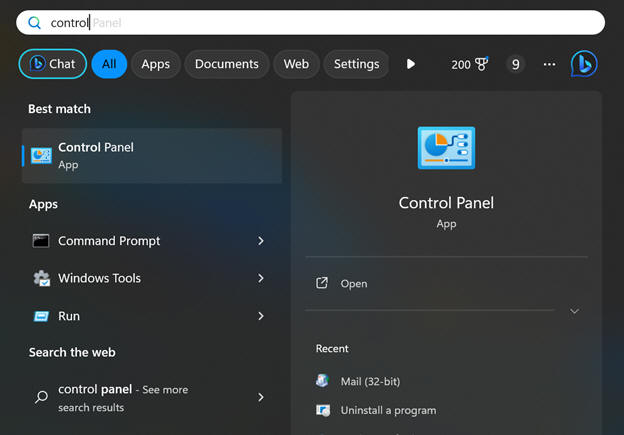Open the Control Panel best match result
This screenshot has height=435, width=624.
(152, 156)
